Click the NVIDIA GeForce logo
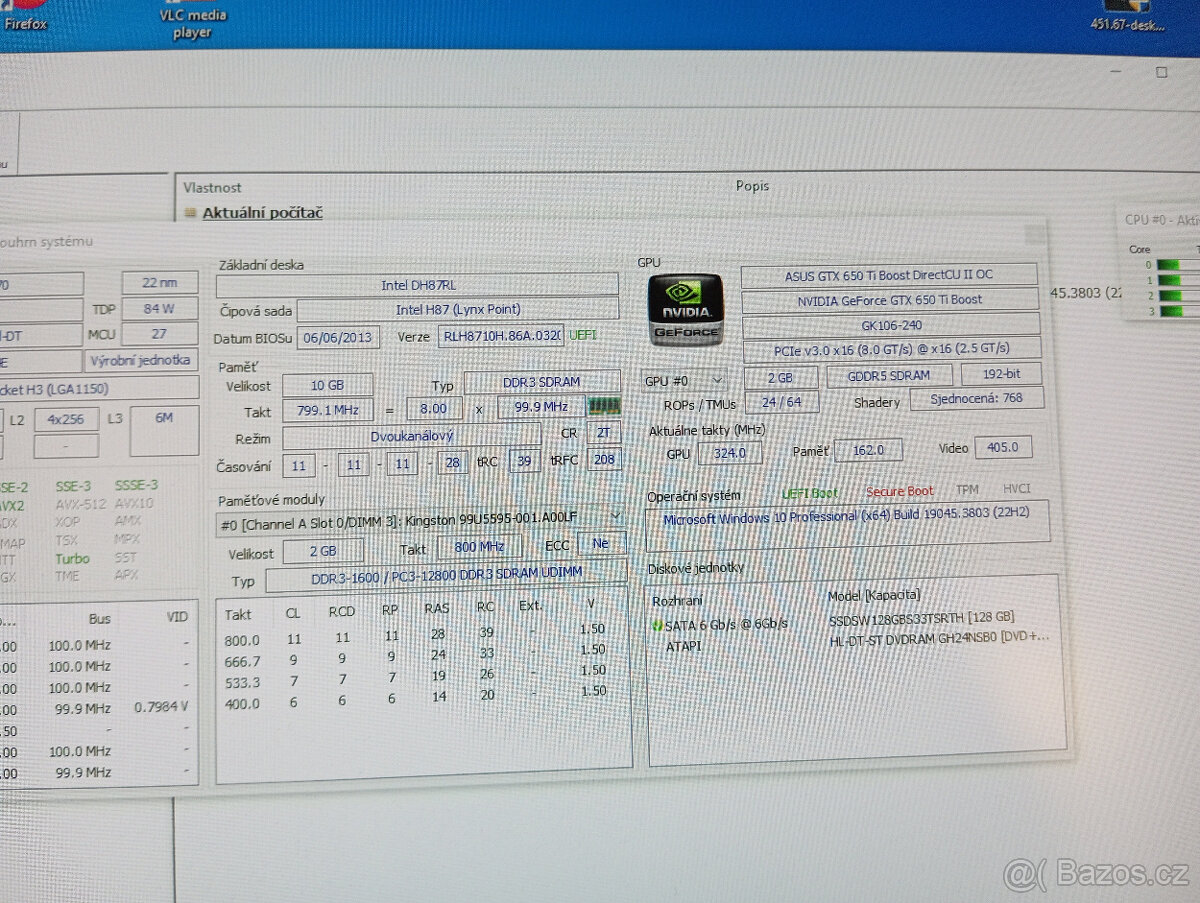This screenshot has width=1200, height=903. click(684, 309)
